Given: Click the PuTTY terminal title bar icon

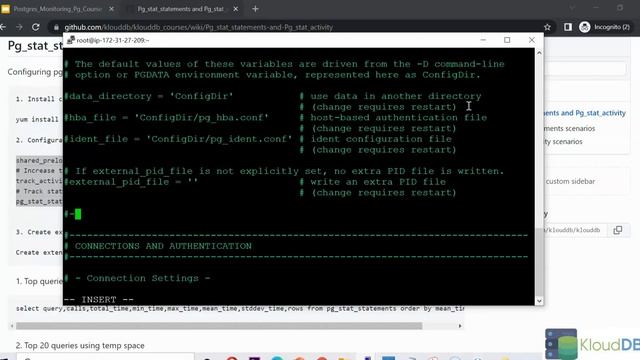Looking at the screenshot, I should [x=71, y=40].
